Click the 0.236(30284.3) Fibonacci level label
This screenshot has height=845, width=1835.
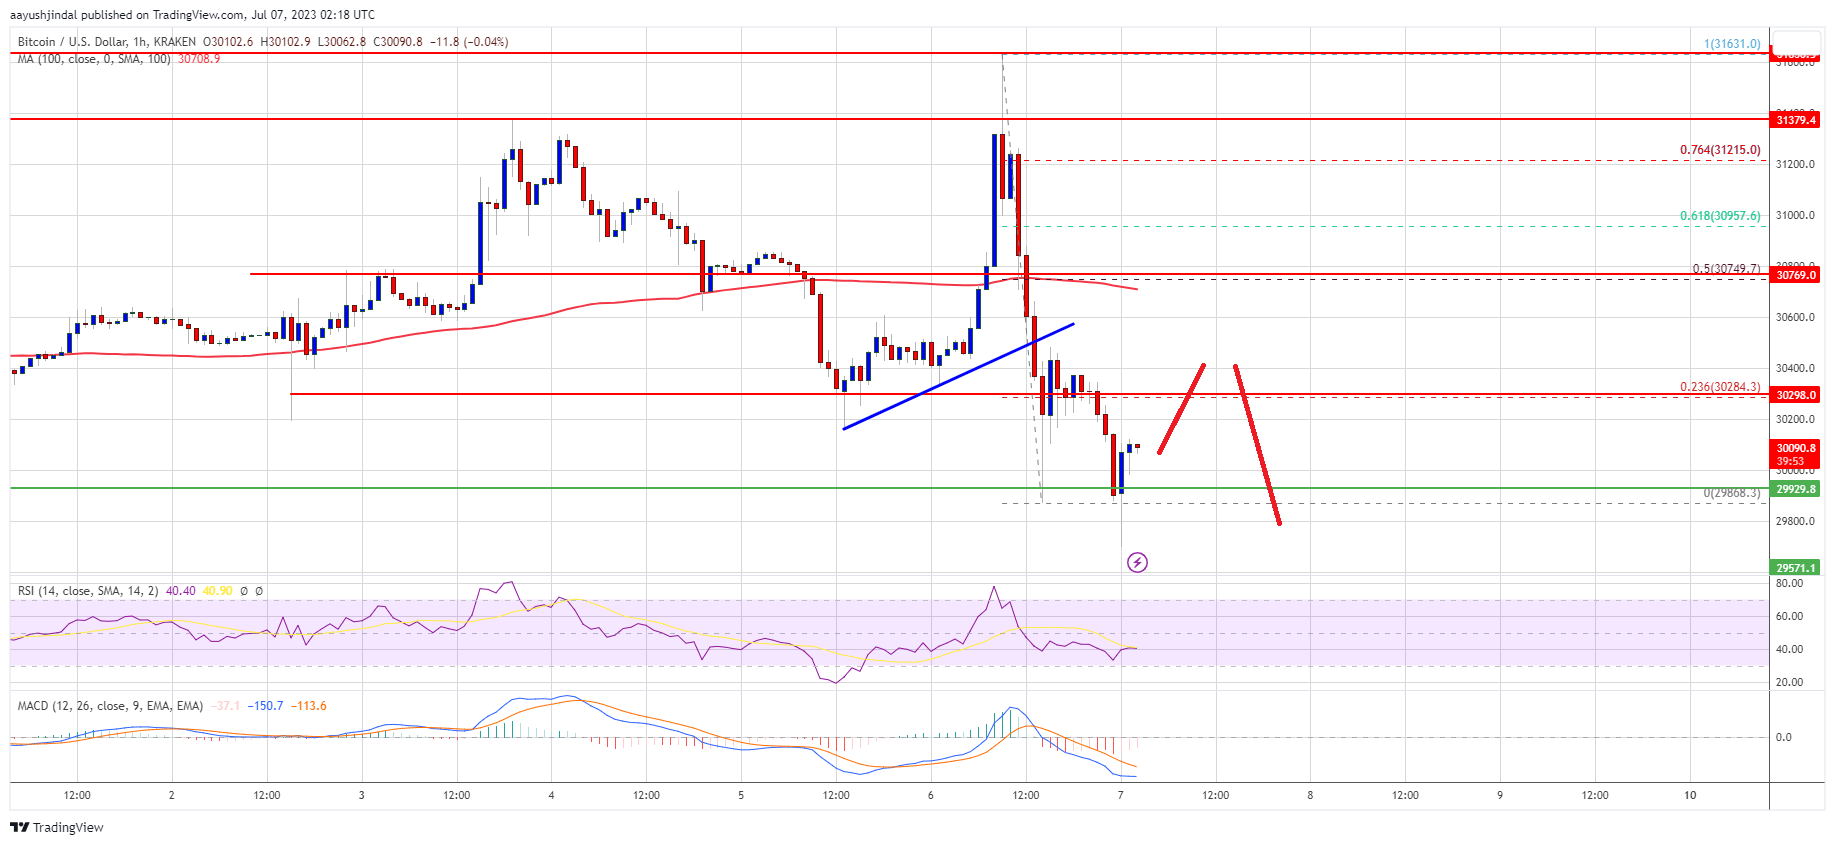(1720, 387)
